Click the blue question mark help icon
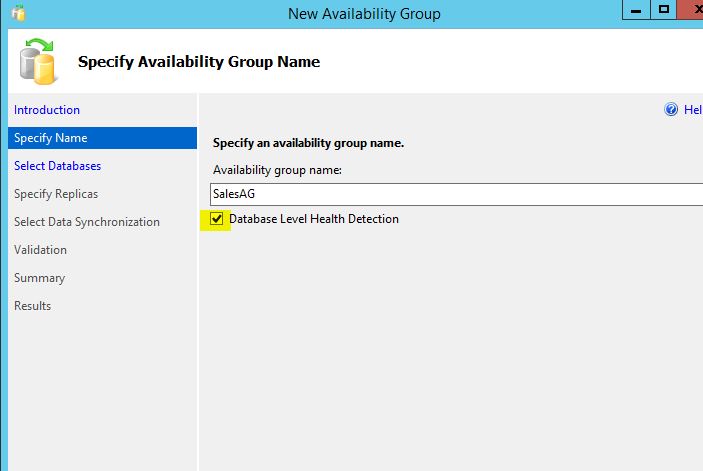Image resolution: width=703 pixels, height=471 pixels. (x=671, y=110)
